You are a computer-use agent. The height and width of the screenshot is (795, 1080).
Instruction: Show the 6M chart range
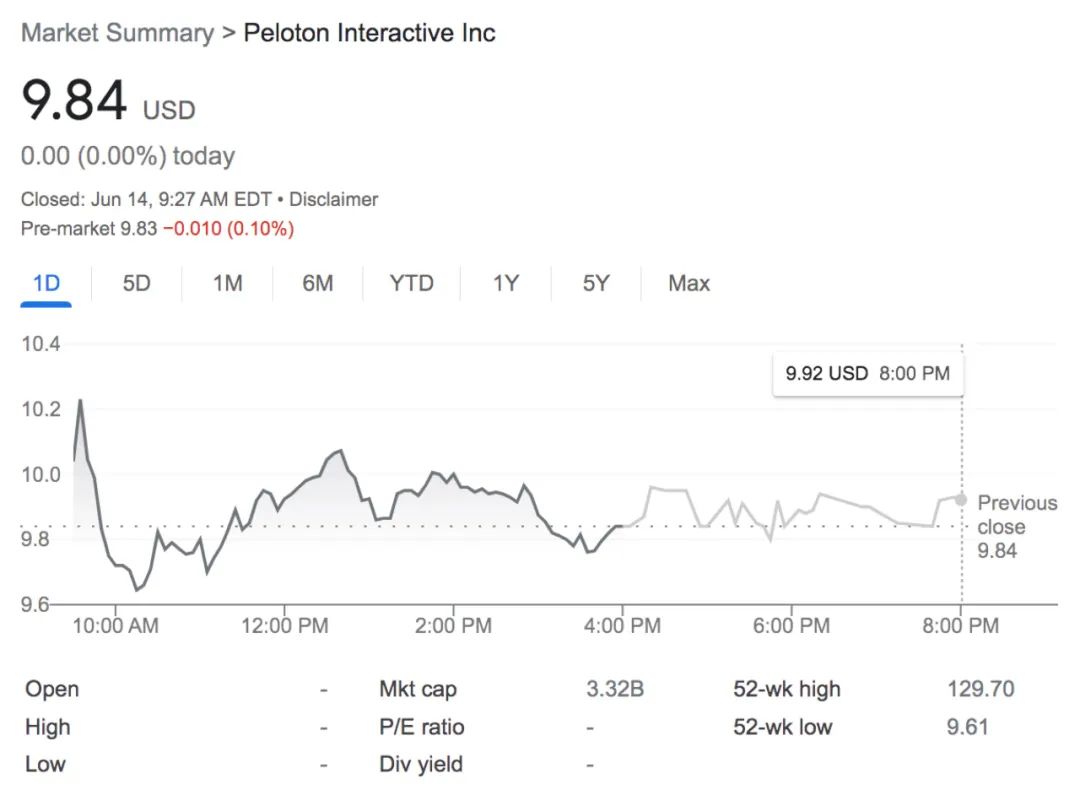(x=318, y=283)
